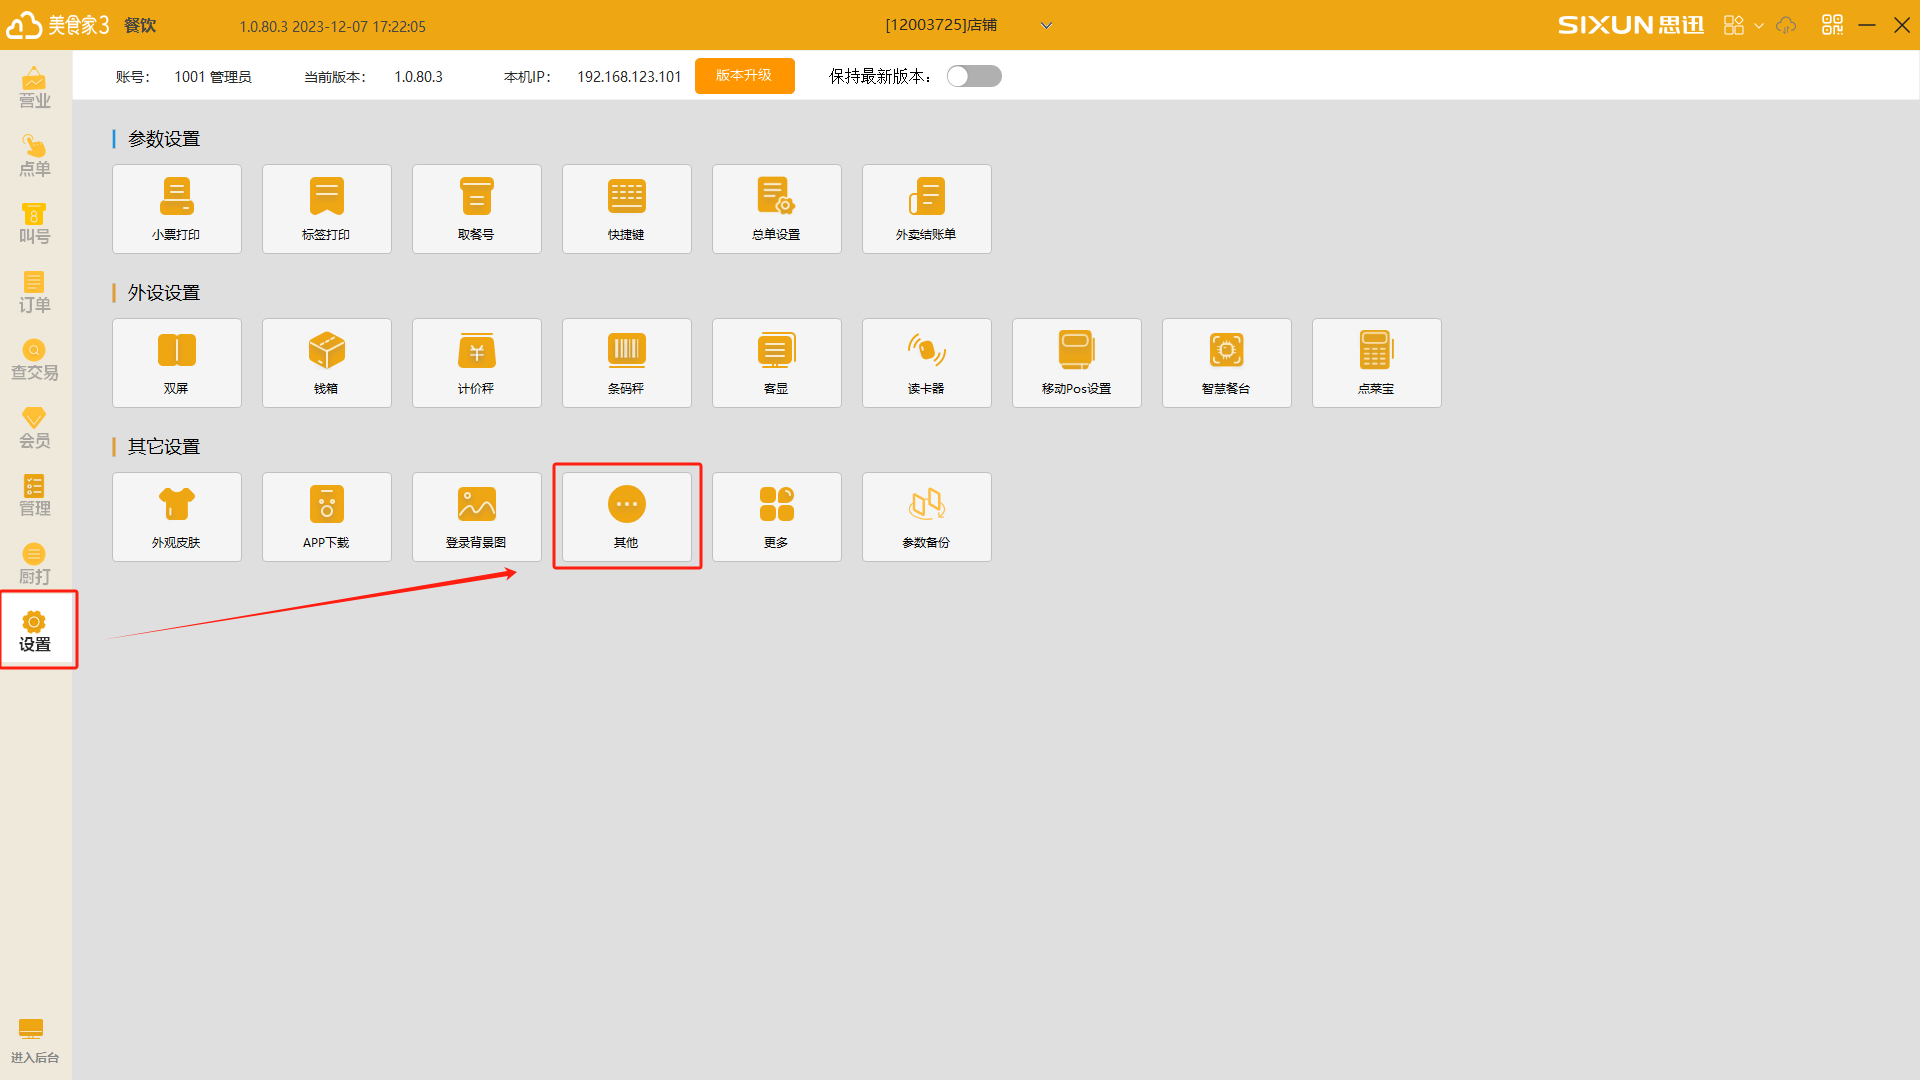Click the 参数设置 section heading
Image resolution: width=1920 pixels, height=1080 pixels.
tap(164, 139)
